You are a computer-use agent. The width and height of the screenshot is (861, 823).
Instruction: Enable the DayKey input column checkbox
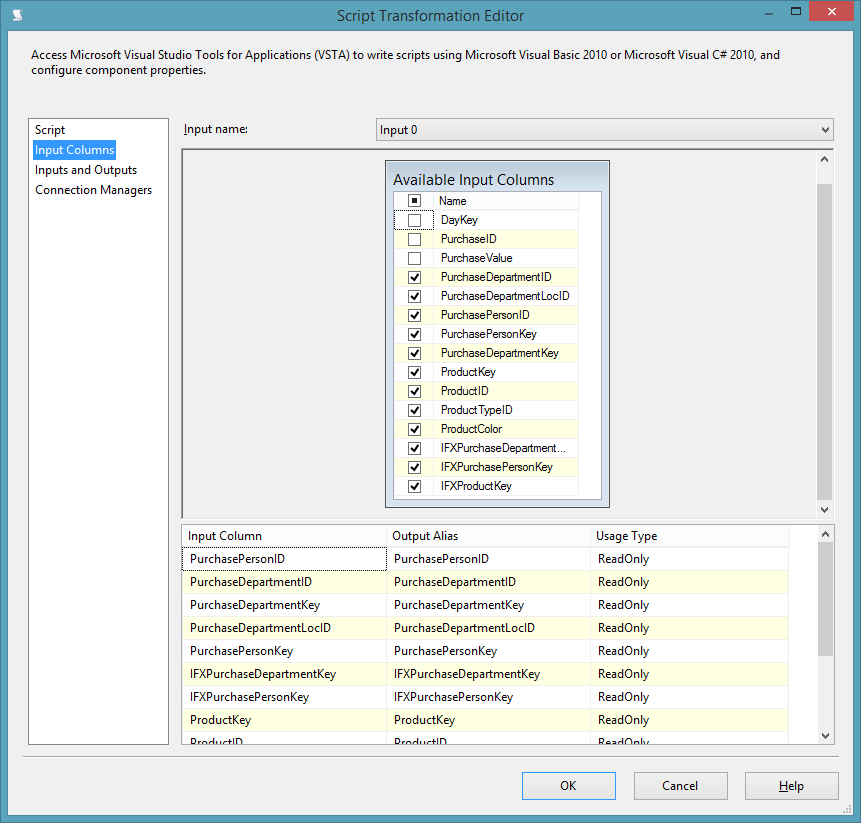[414, 219]
